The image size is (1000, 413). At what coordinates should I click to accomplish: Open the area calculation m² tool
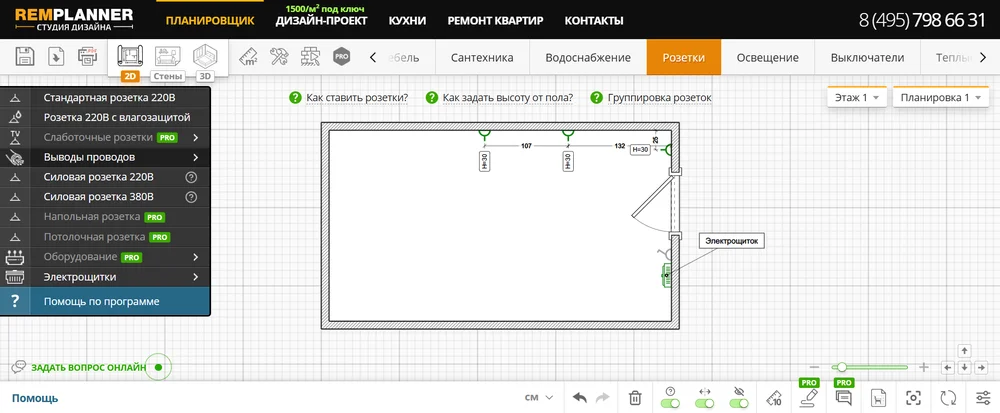click(248, 57)
